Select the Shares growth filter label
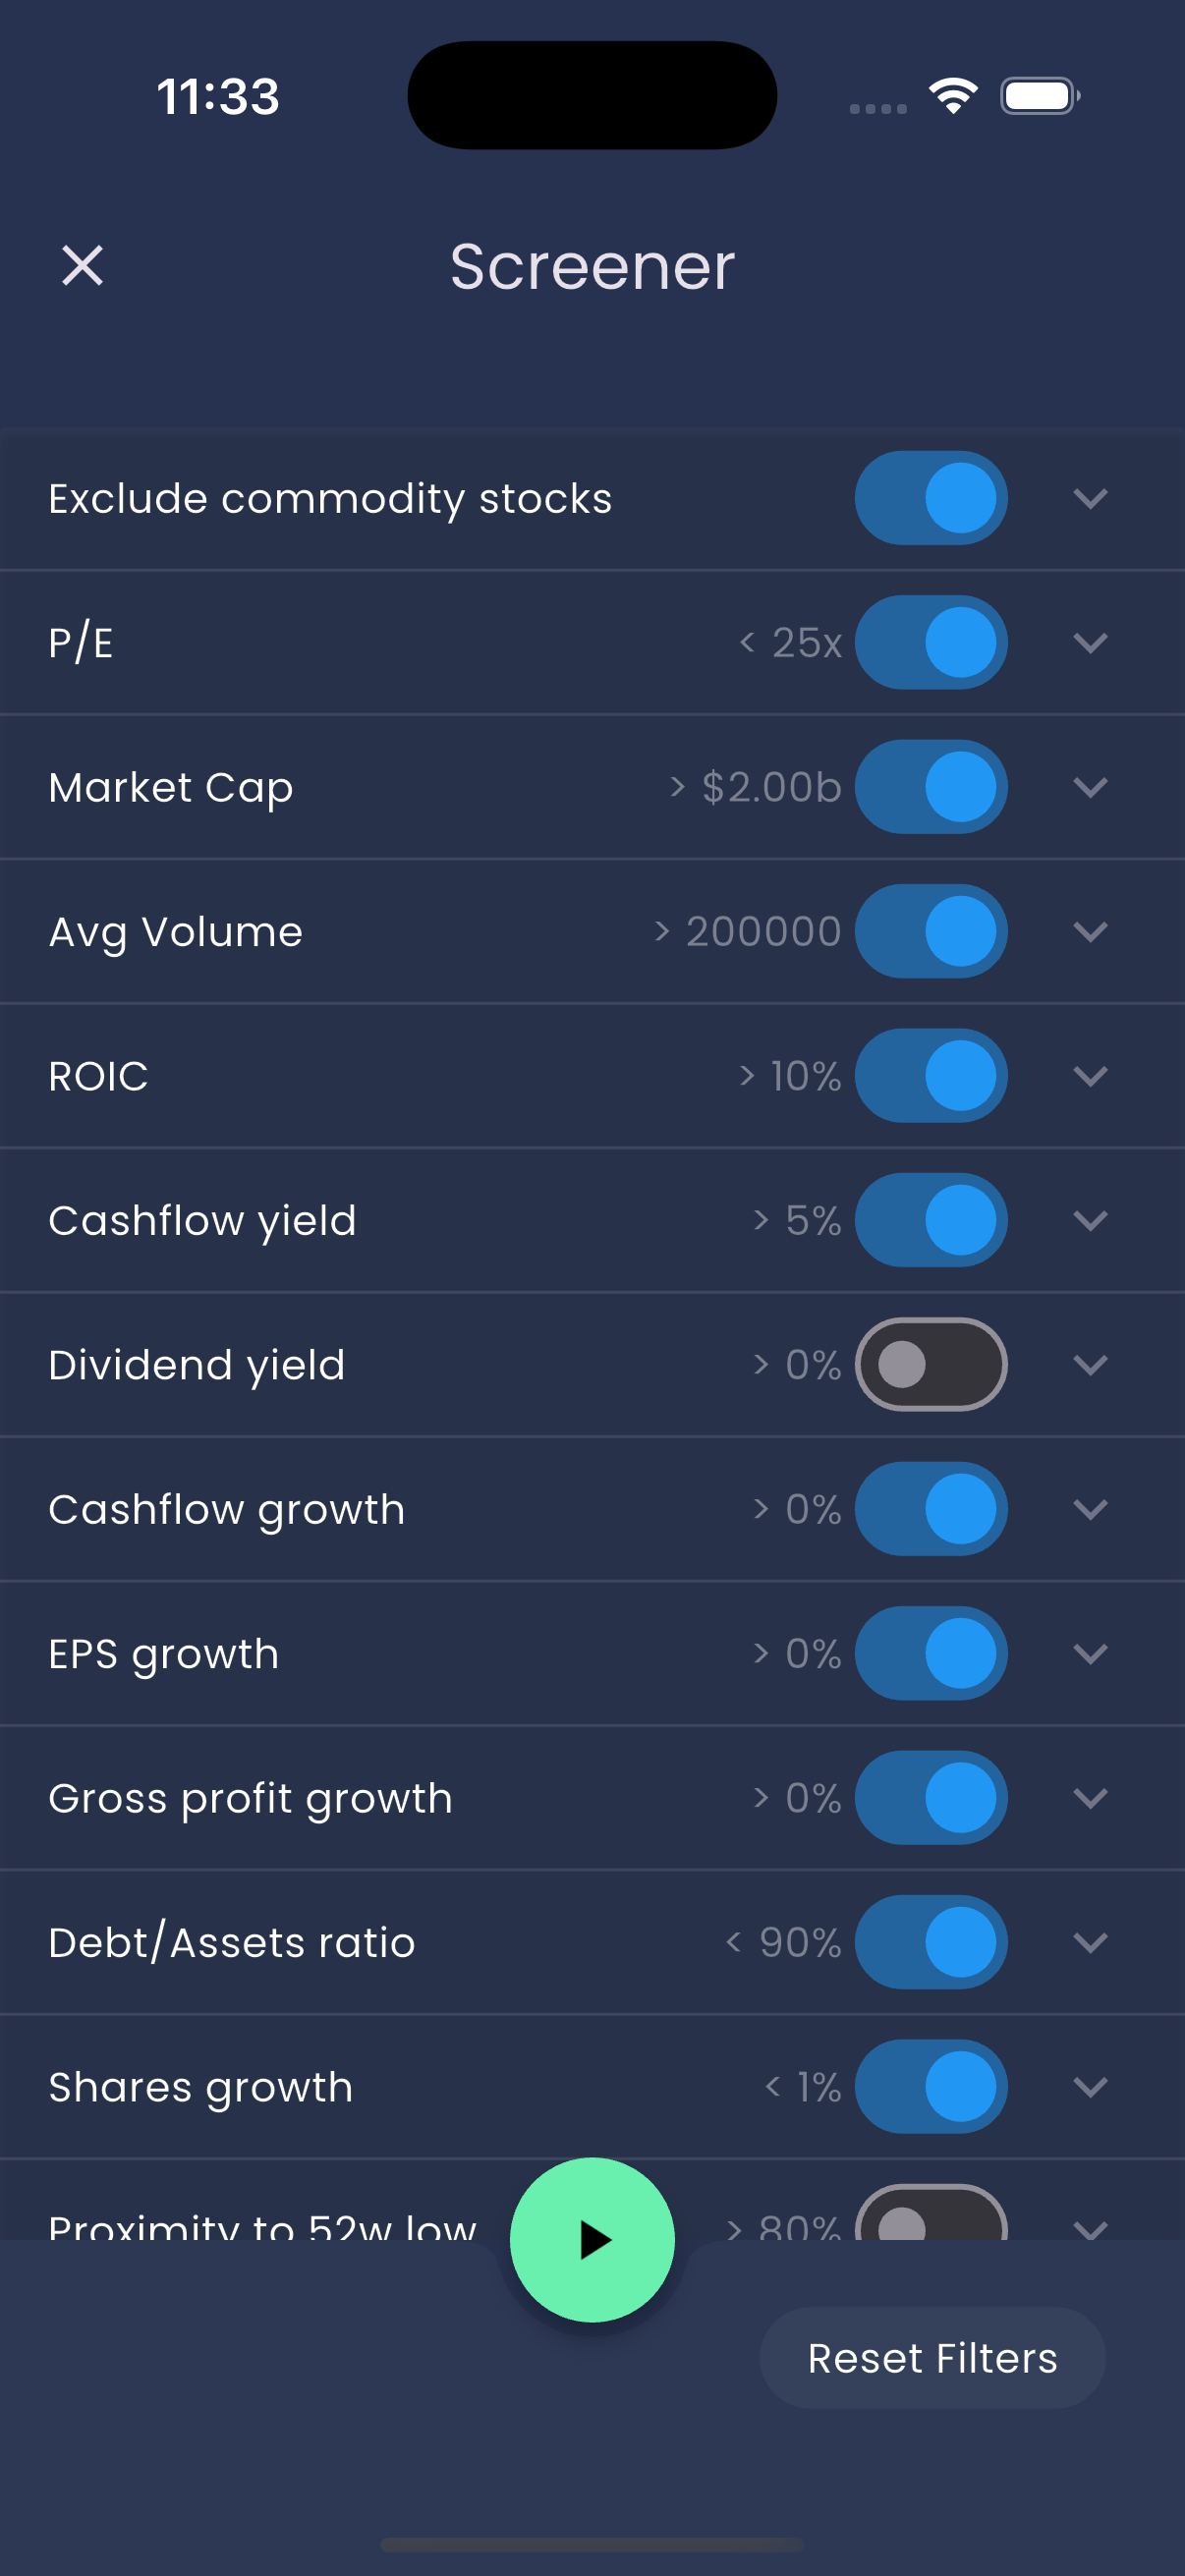This screenshot has height=2576, width=1185. (x=201, y=2087)
